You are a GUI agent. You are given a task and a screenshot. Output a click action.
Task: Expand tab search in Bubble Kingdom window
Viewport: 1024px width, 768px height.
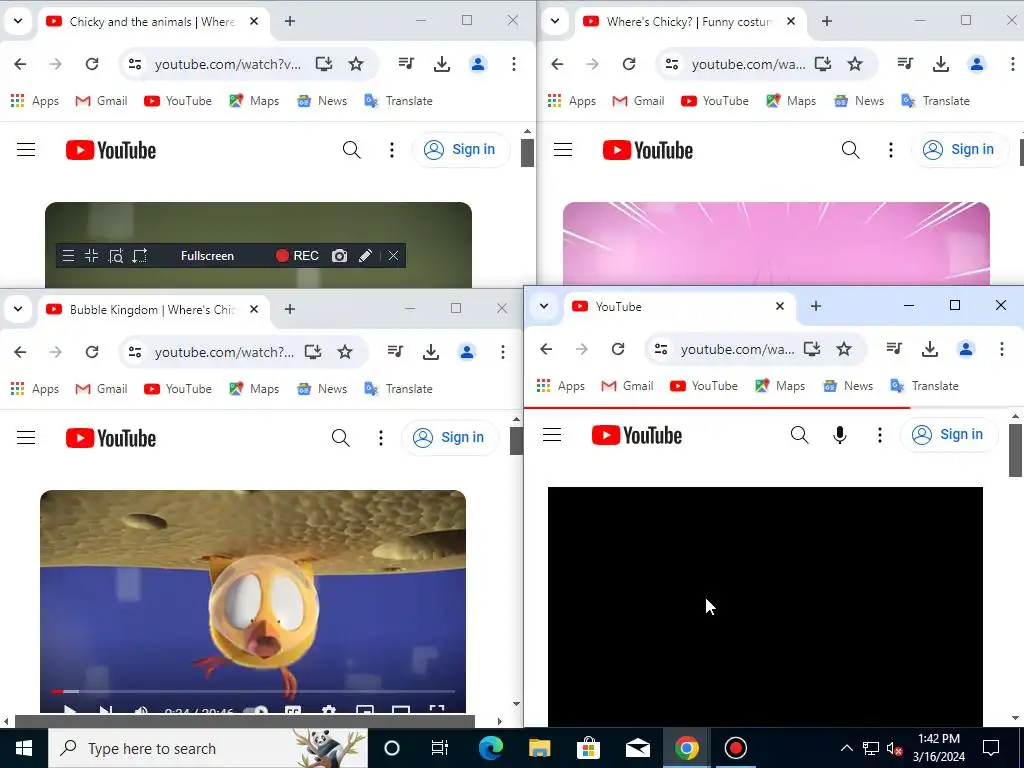(18, 309)
